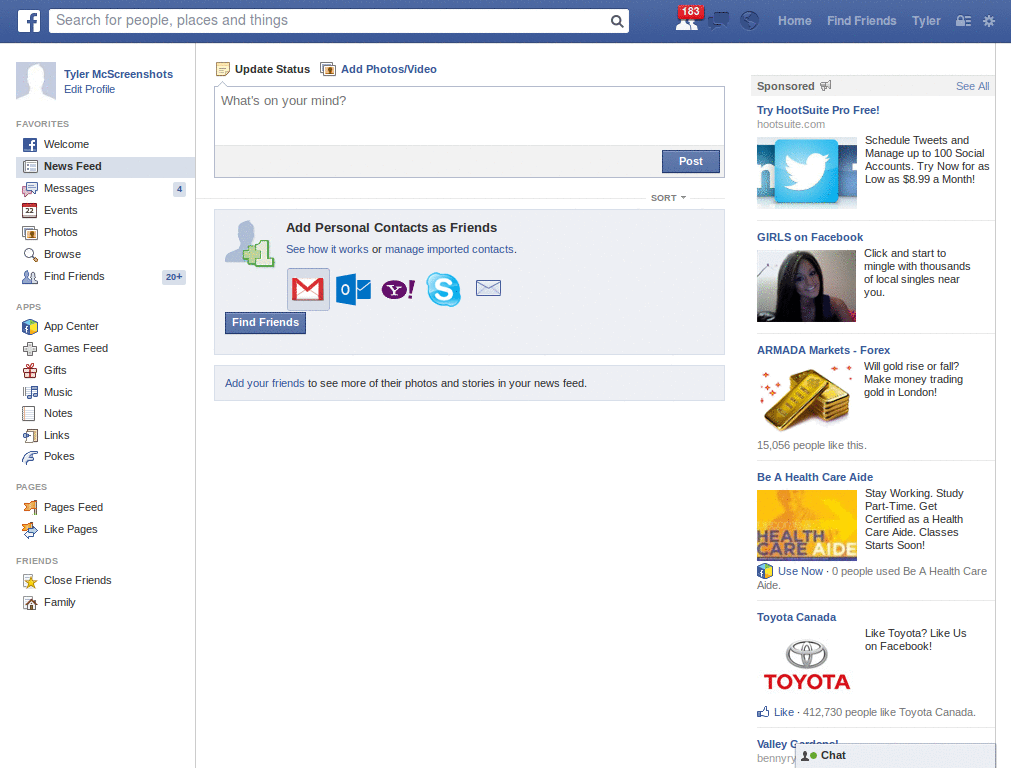
Task: Click the Post button
Action: pyautogui.click(x=690, y=161)
